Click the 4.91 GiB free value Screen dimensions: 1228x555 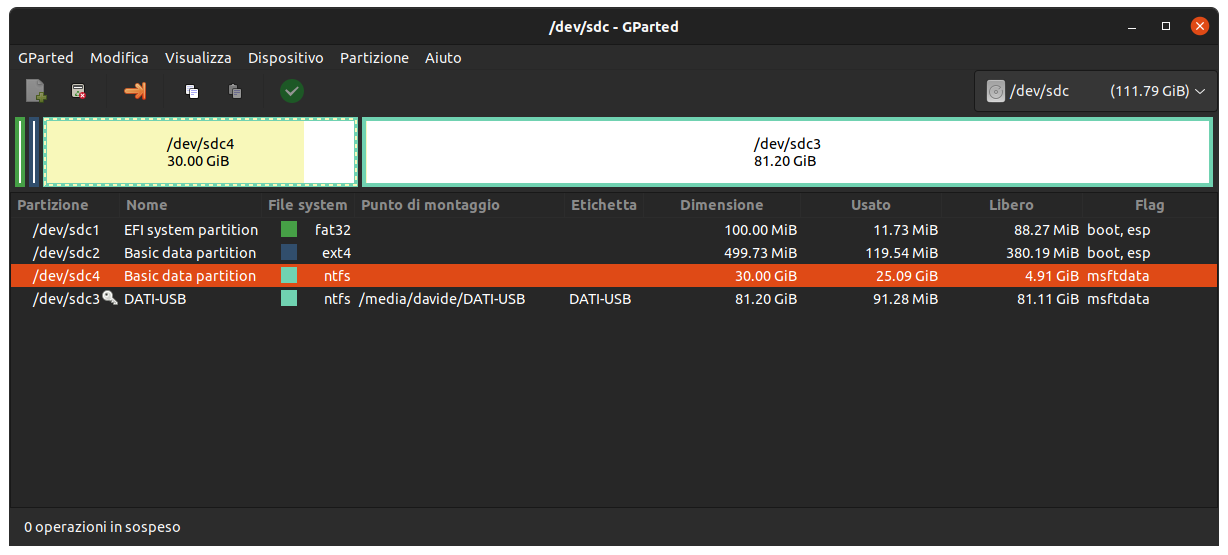(1051, 275)
